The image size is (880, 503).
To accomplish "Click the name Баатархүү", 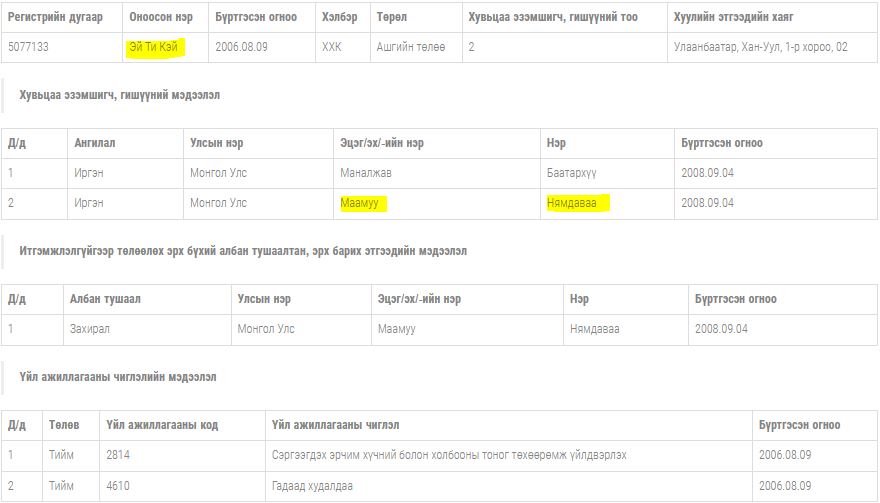I will pyautogui.click(x=572, y=173).
